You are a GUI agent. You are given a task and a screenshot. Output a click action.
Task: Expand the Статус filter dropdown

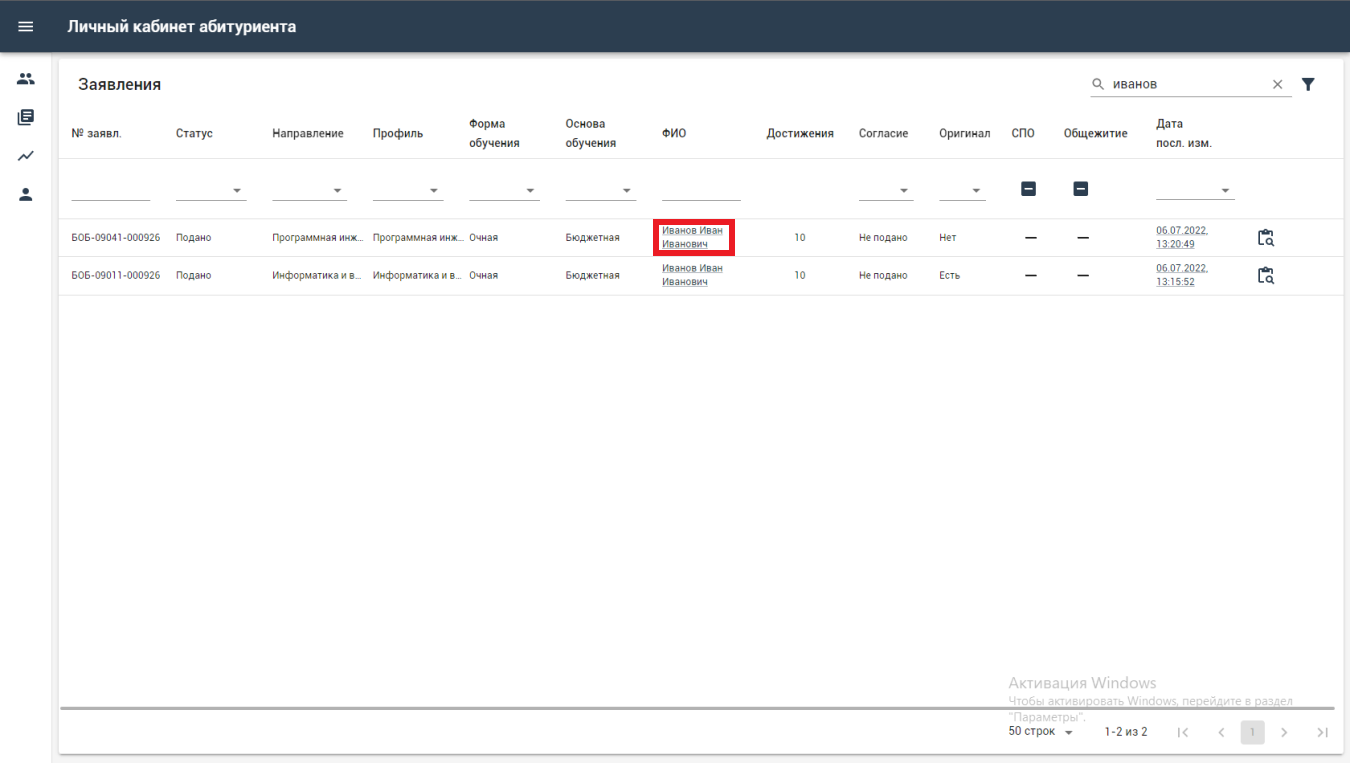tap(211, 190)
